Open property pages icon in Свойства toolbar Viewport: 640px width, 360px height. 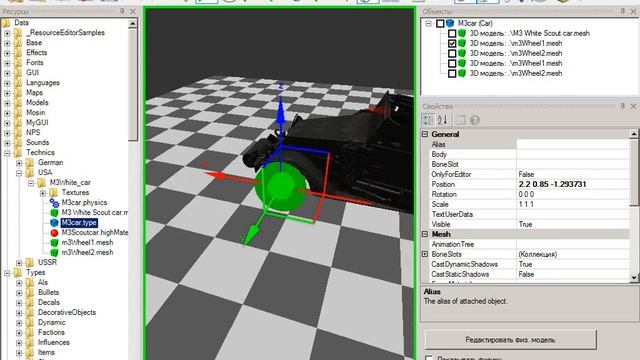click(x=460, y=120)
